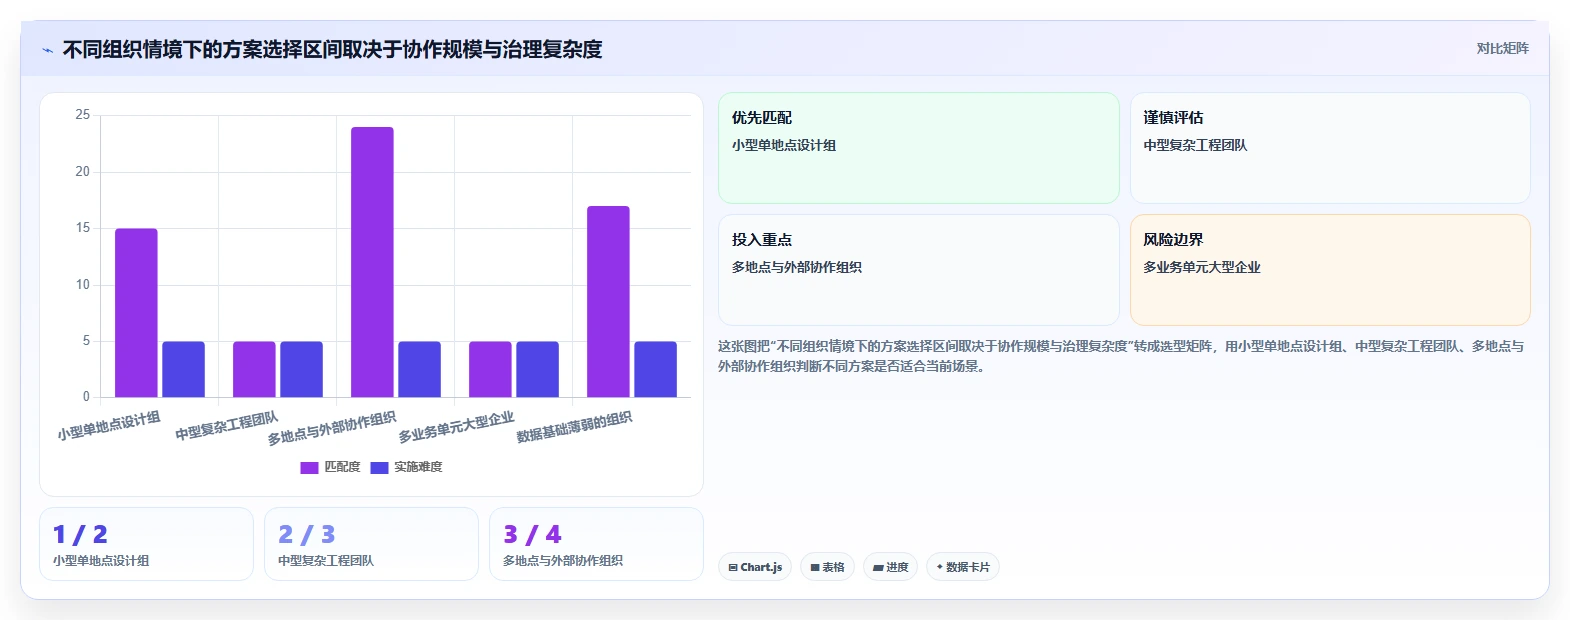Click blue bar for 小型单地点设计组
Screen dimensions: 1570x620
click(x=183, y=369)
